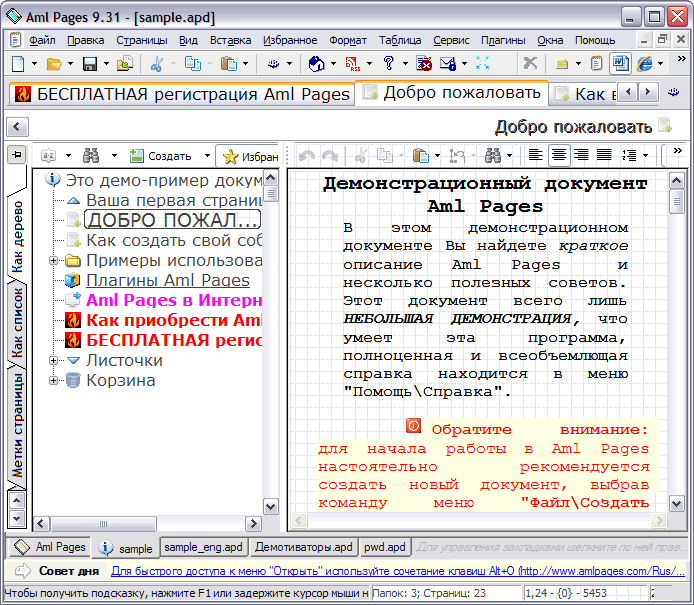Click tab scroll left arrow button
This screenshot has height=605, width=694.
628,92
